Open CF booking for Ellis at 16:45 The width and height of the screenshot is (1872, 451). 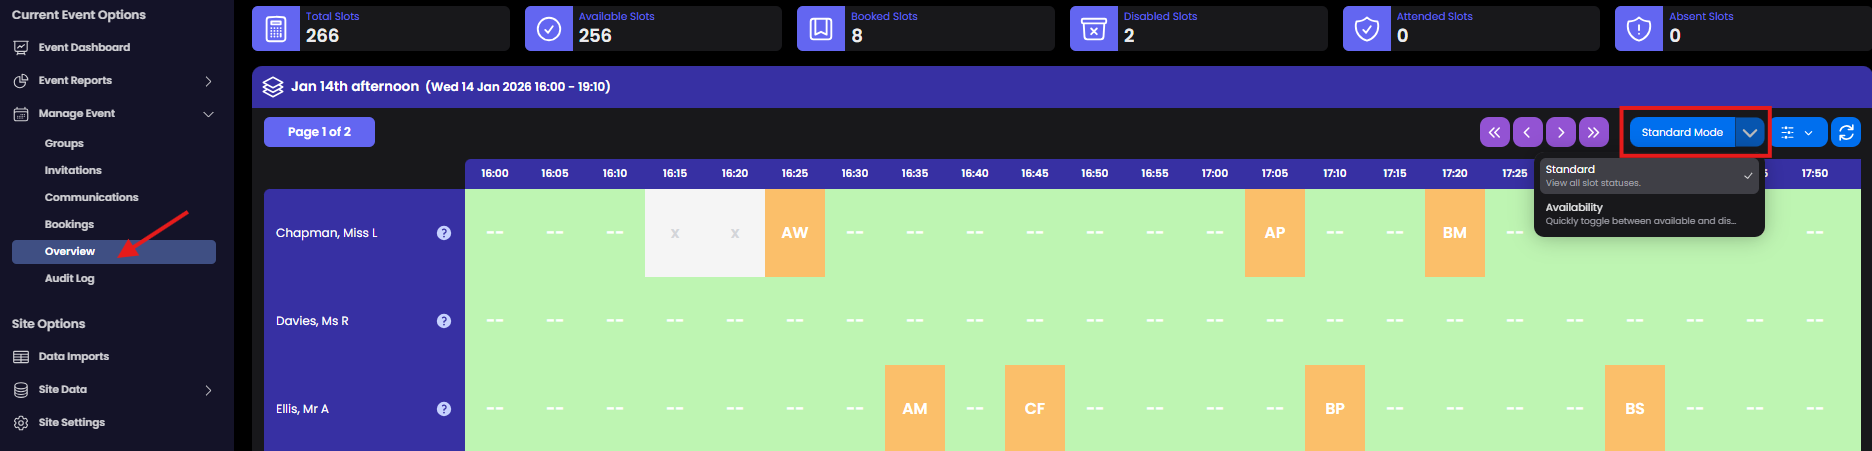pos(1035,408)
